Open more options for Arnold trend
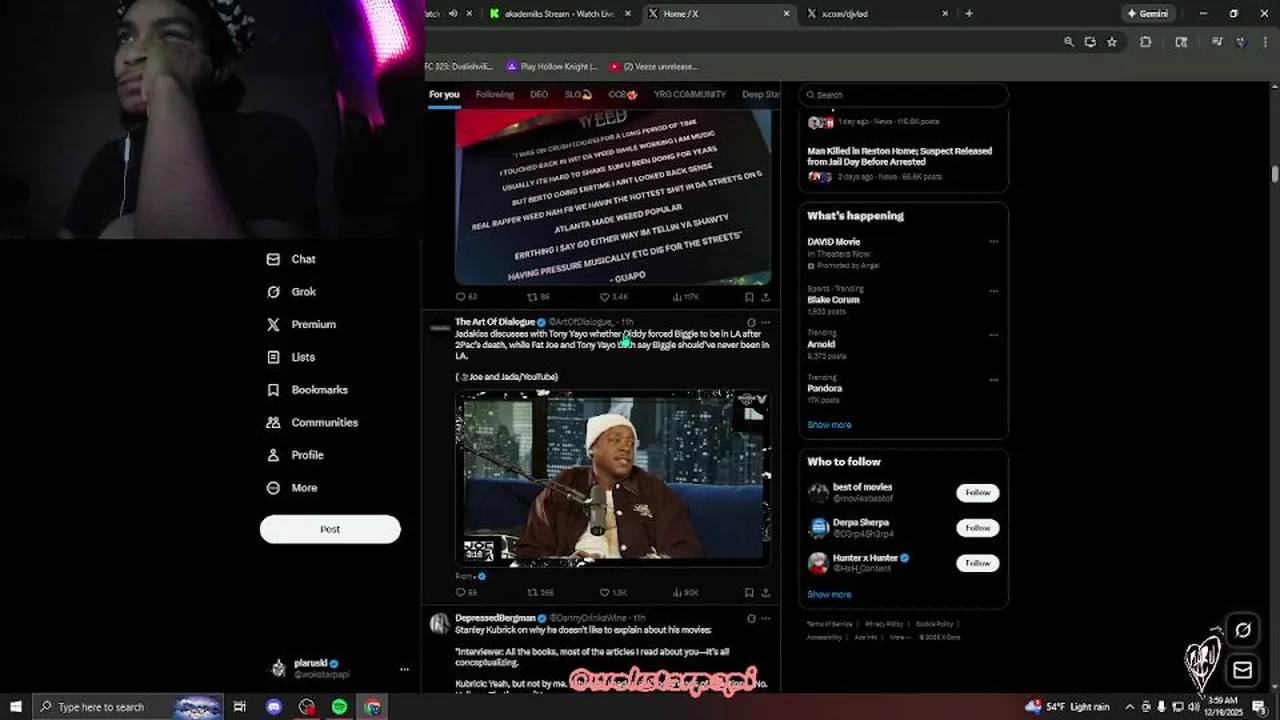Viewport: 1280px width, 720px height. click(993, 335)
